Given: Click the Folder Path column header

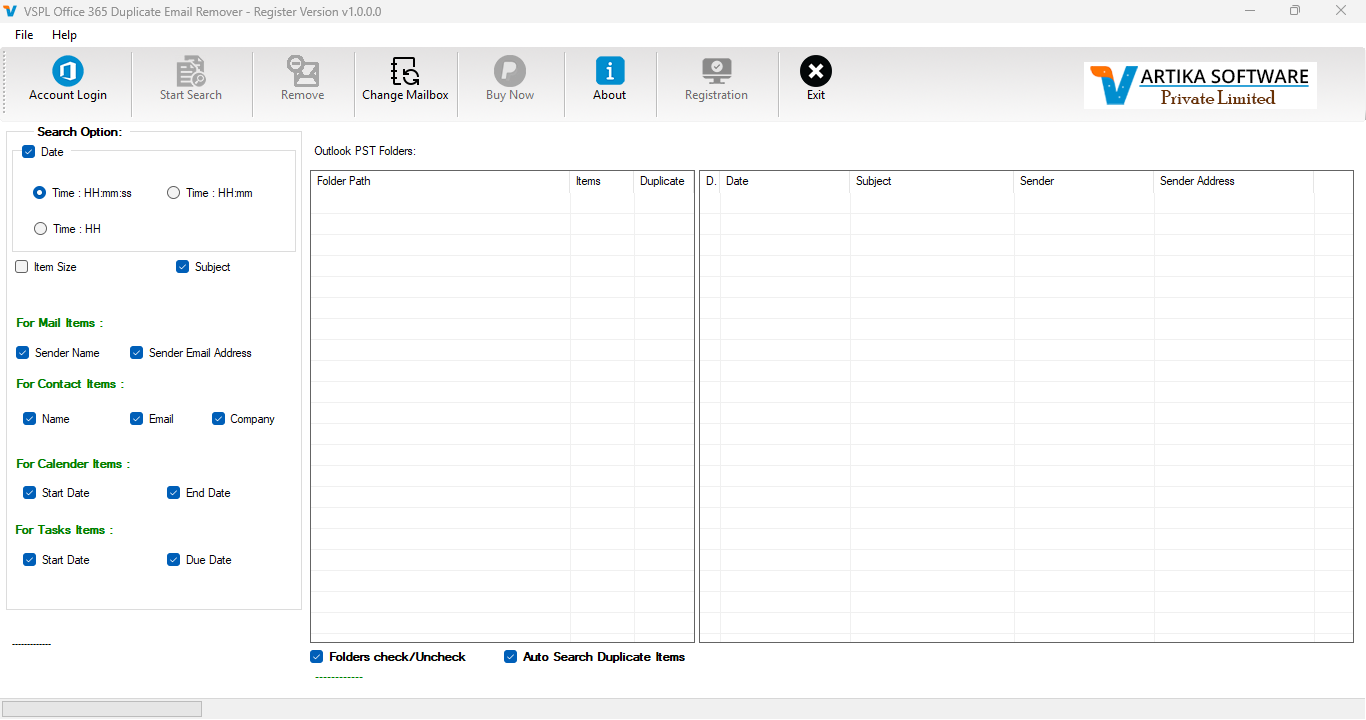Looking at the screenshot, I should coord(441,181).
